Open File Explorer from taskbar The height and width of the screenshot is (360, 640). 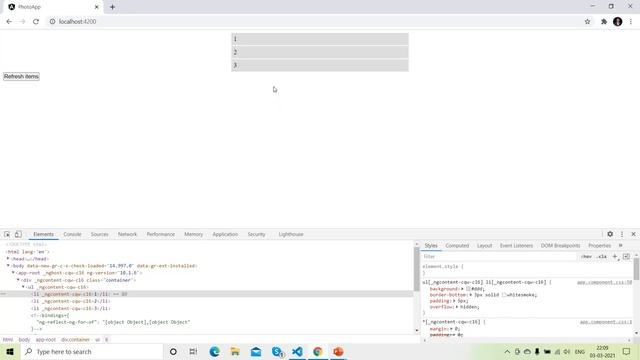click(235, 351)
